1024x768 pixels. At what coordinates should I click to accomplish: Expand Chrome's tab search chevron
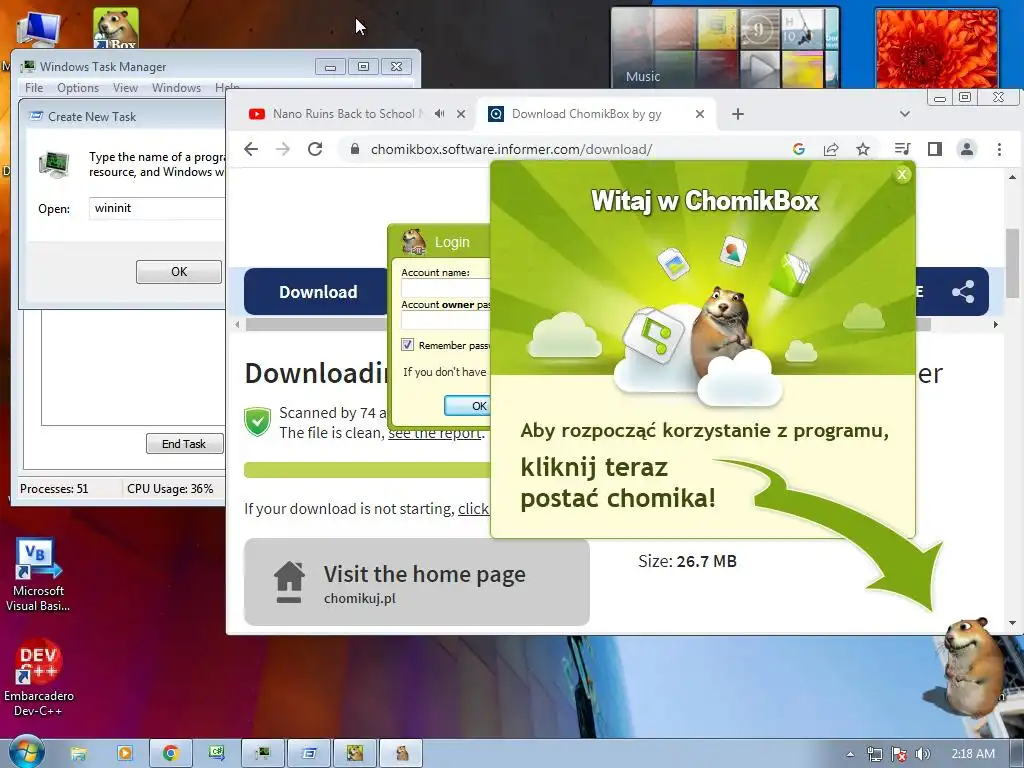point(904,114)
